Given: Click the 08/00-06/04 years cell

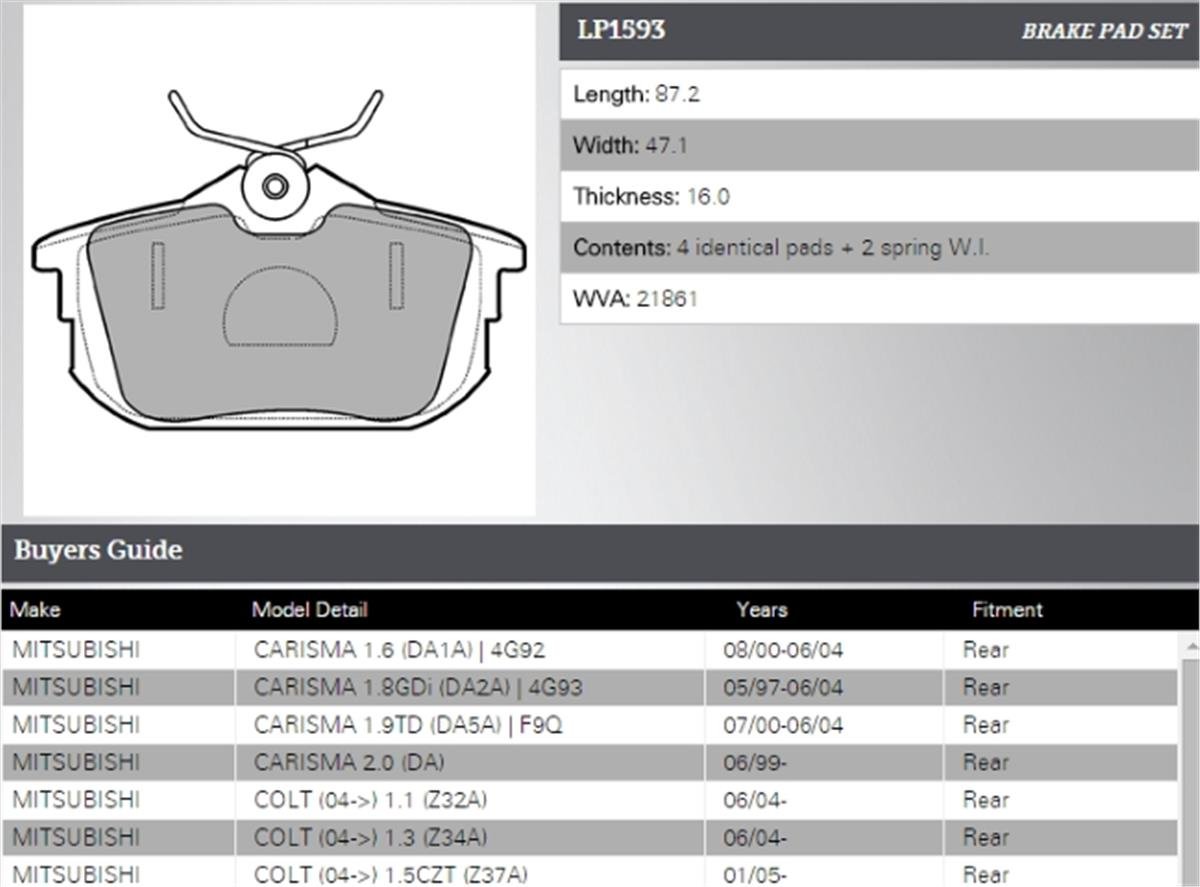Looking at the screenshot, I should tap(824, 650).
